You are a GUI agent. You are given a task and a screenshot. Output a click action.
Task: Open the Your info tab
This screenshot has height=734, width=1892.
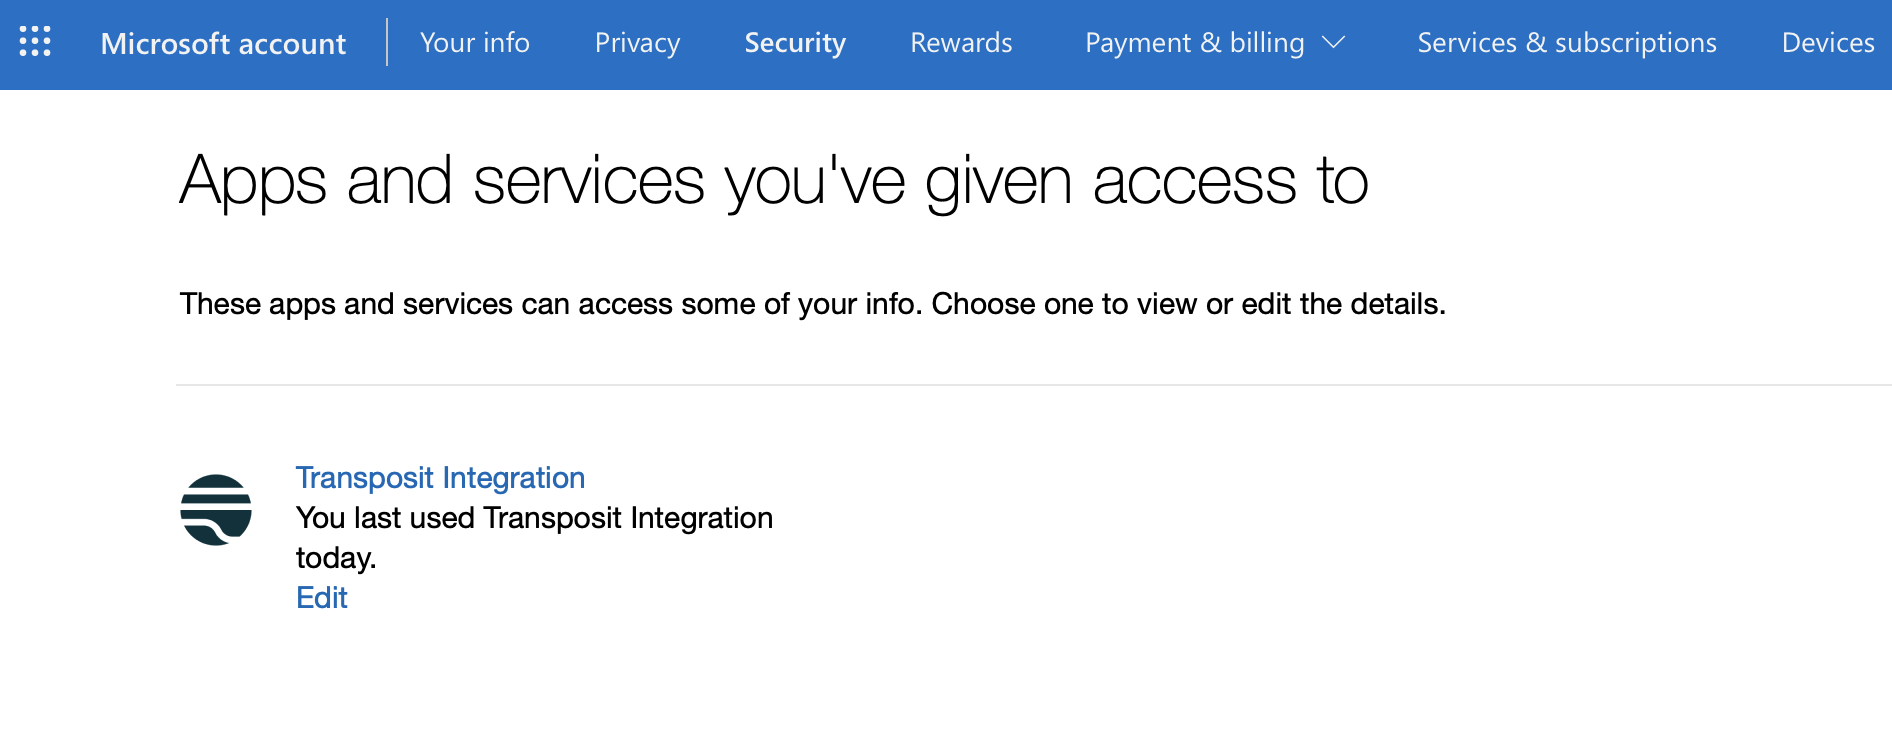pyautogui.click(x=475, y=43)
